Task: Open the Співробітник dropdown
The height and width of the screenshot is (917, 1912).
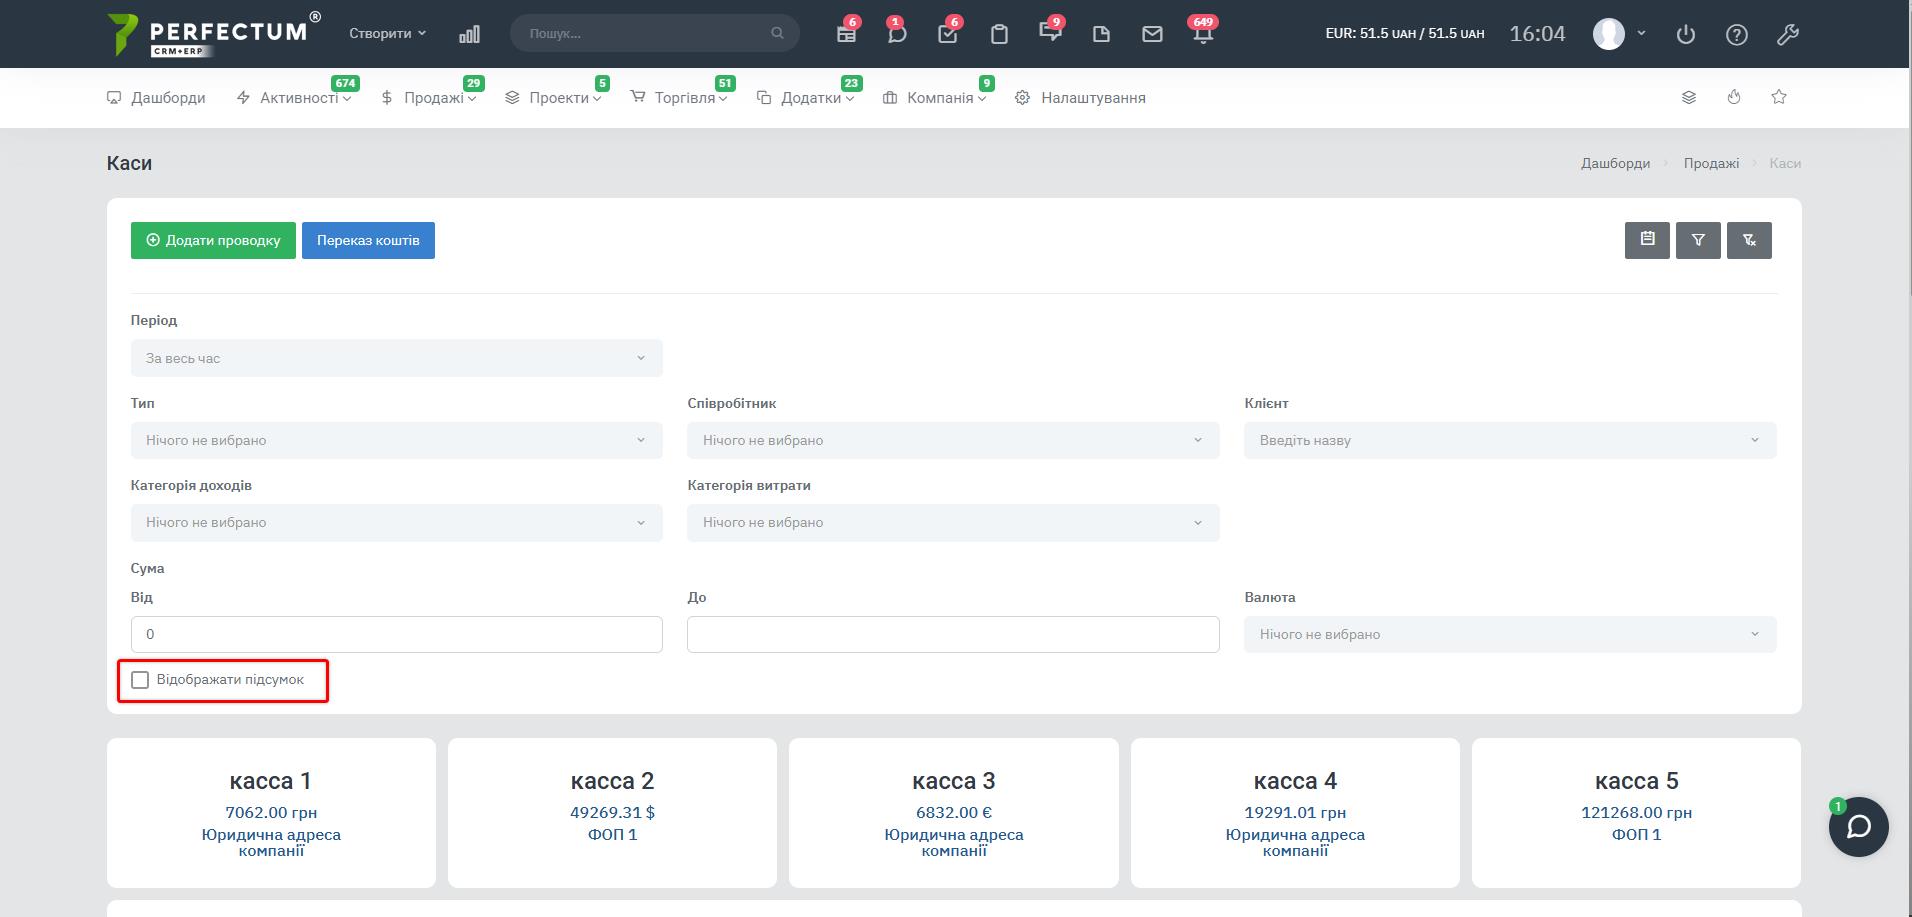Action: point(952,440)
